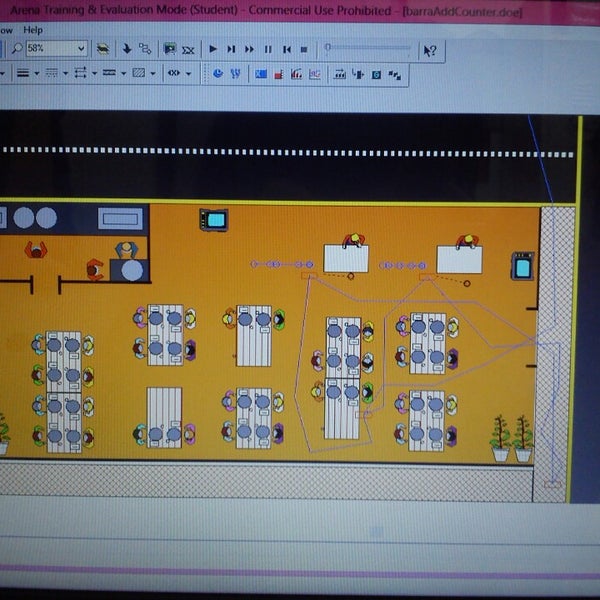This screenshot has width=600, height=600.
Task: Open the partially visible Window menu
Action: [x=6, y=30]
